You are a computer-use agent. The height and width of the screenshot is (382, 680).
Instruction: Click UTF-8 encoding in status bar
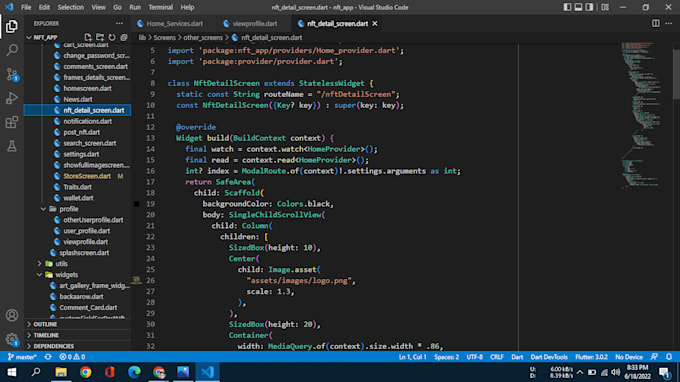tap(474, 357)
